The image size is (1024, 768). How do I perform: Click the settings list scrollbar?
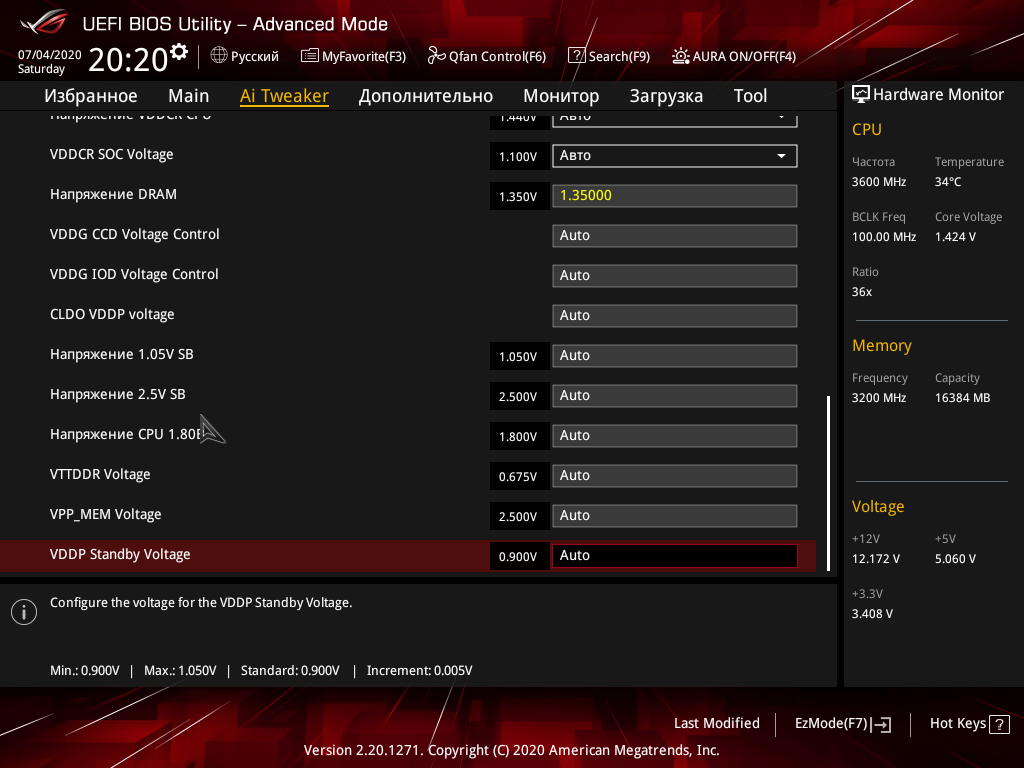point(829,483)
